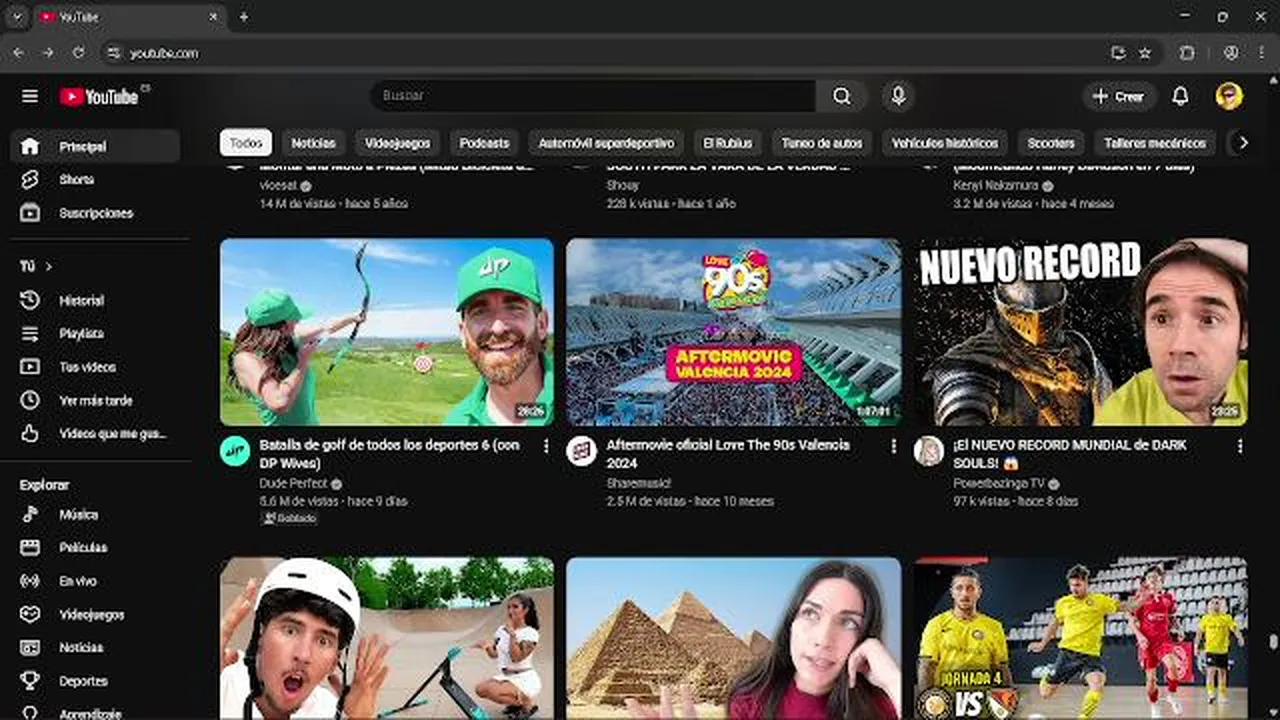
Task: Open the browser profile icon
Action: 1231,53
